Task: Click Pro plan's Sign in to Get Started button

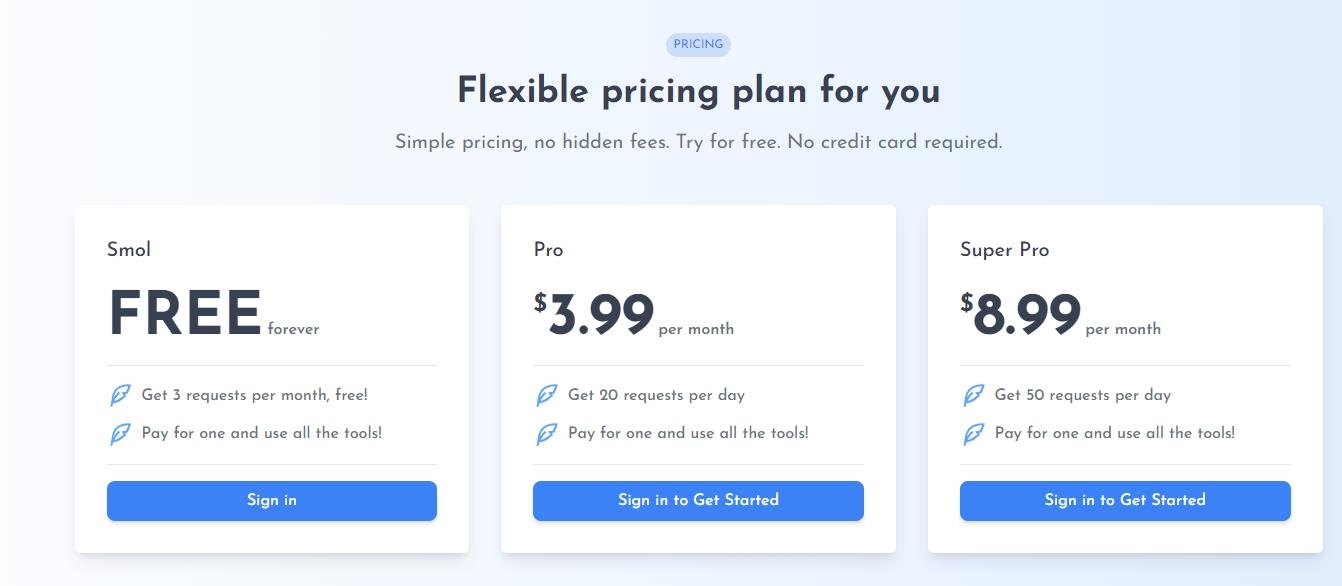Action: pos(698,501)
